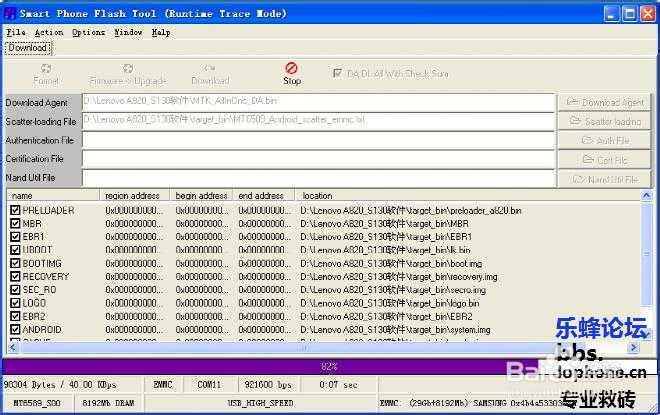Uncheck the ANDROID partition checkbox
The width and height of the screenshot is (660, 415).
[15, 330]
